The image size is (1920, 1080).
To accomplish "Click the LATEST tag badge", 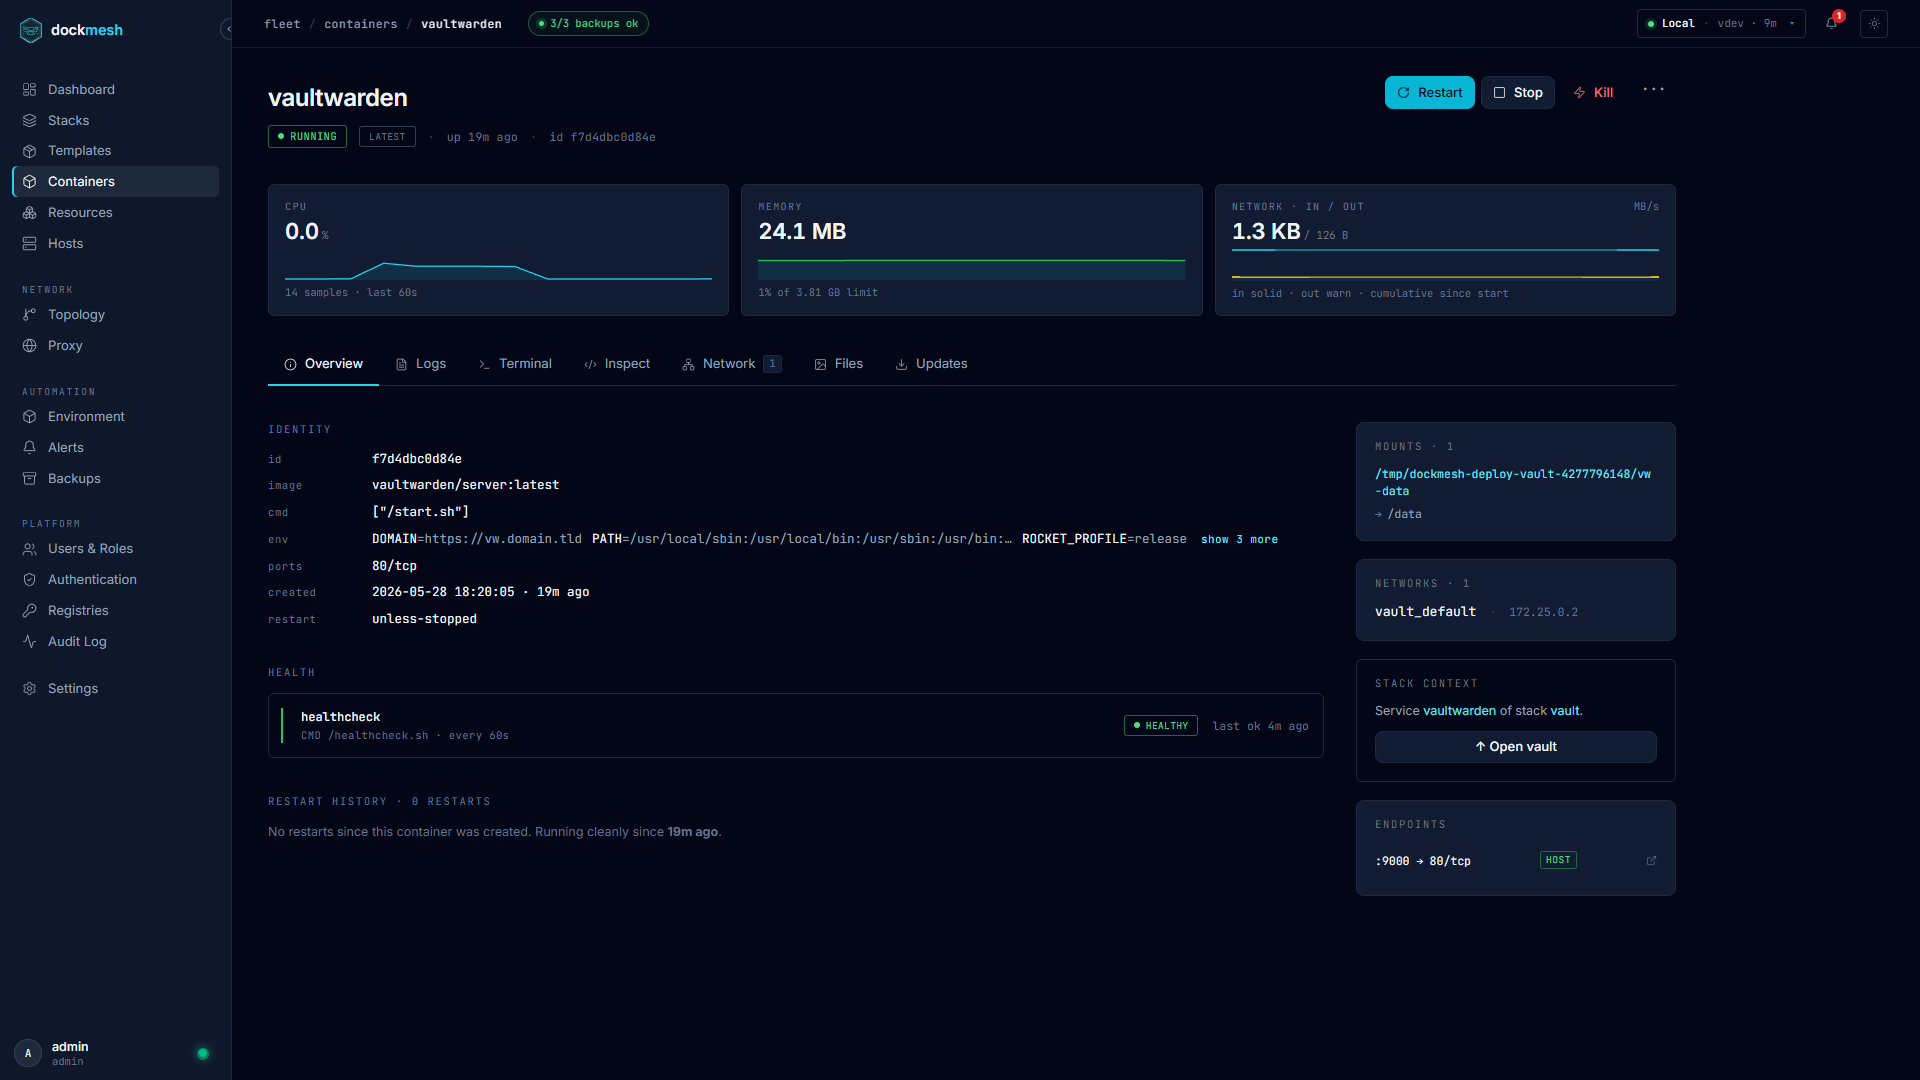I will 387,137.
